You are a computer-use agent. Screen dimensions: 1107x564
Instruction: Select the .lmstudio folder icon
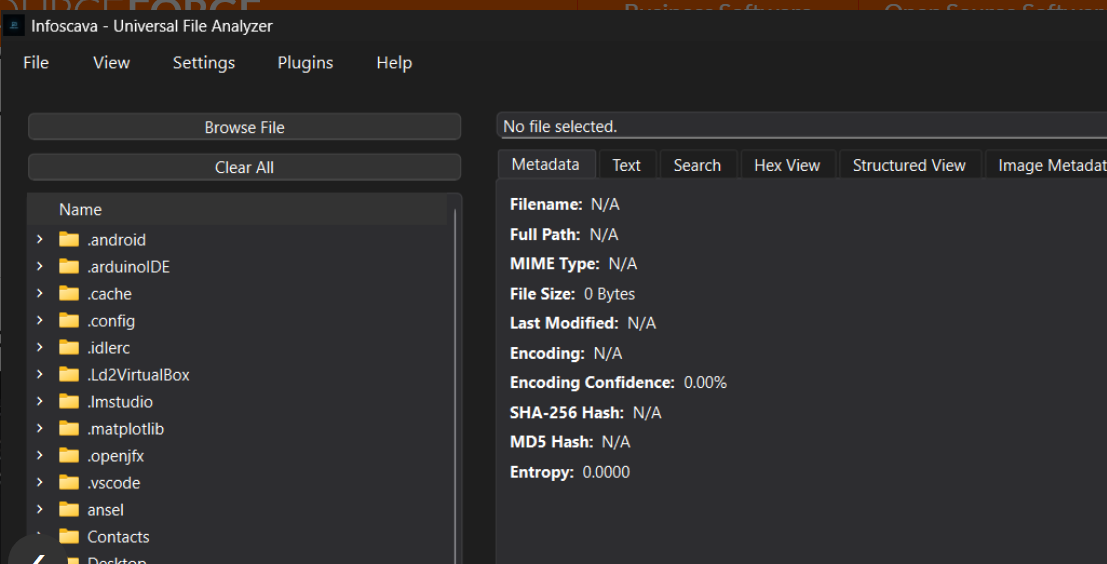(x=69, y=402)
